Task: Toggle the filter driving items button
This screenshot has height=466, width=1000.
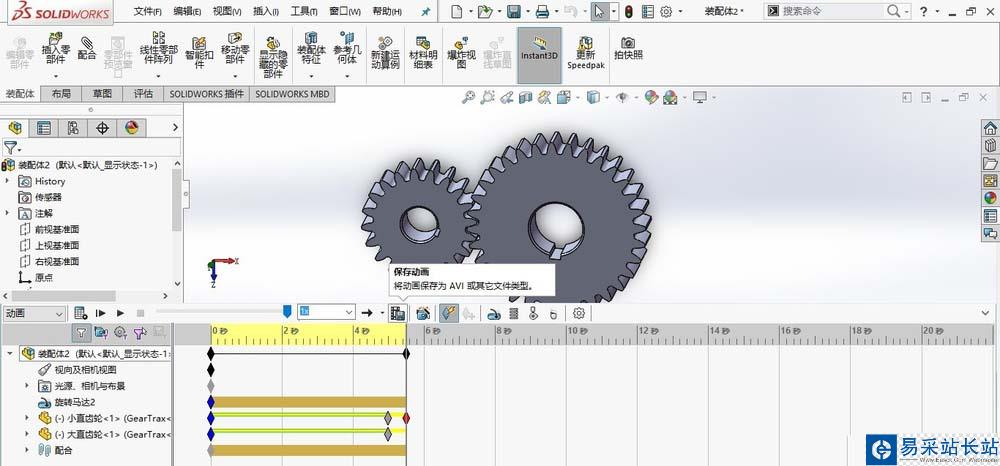Action: tap(120, 332)
